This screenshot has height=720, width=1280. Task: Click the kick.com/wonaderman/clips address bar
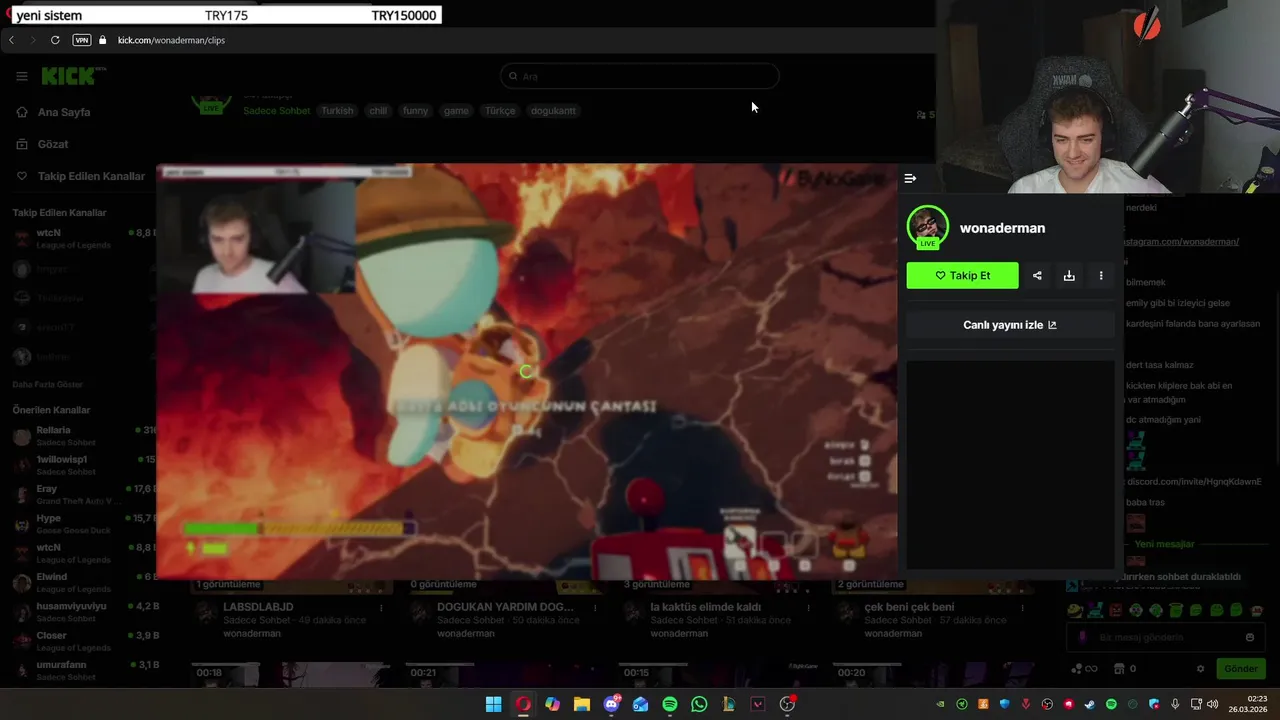coord(171,40)
